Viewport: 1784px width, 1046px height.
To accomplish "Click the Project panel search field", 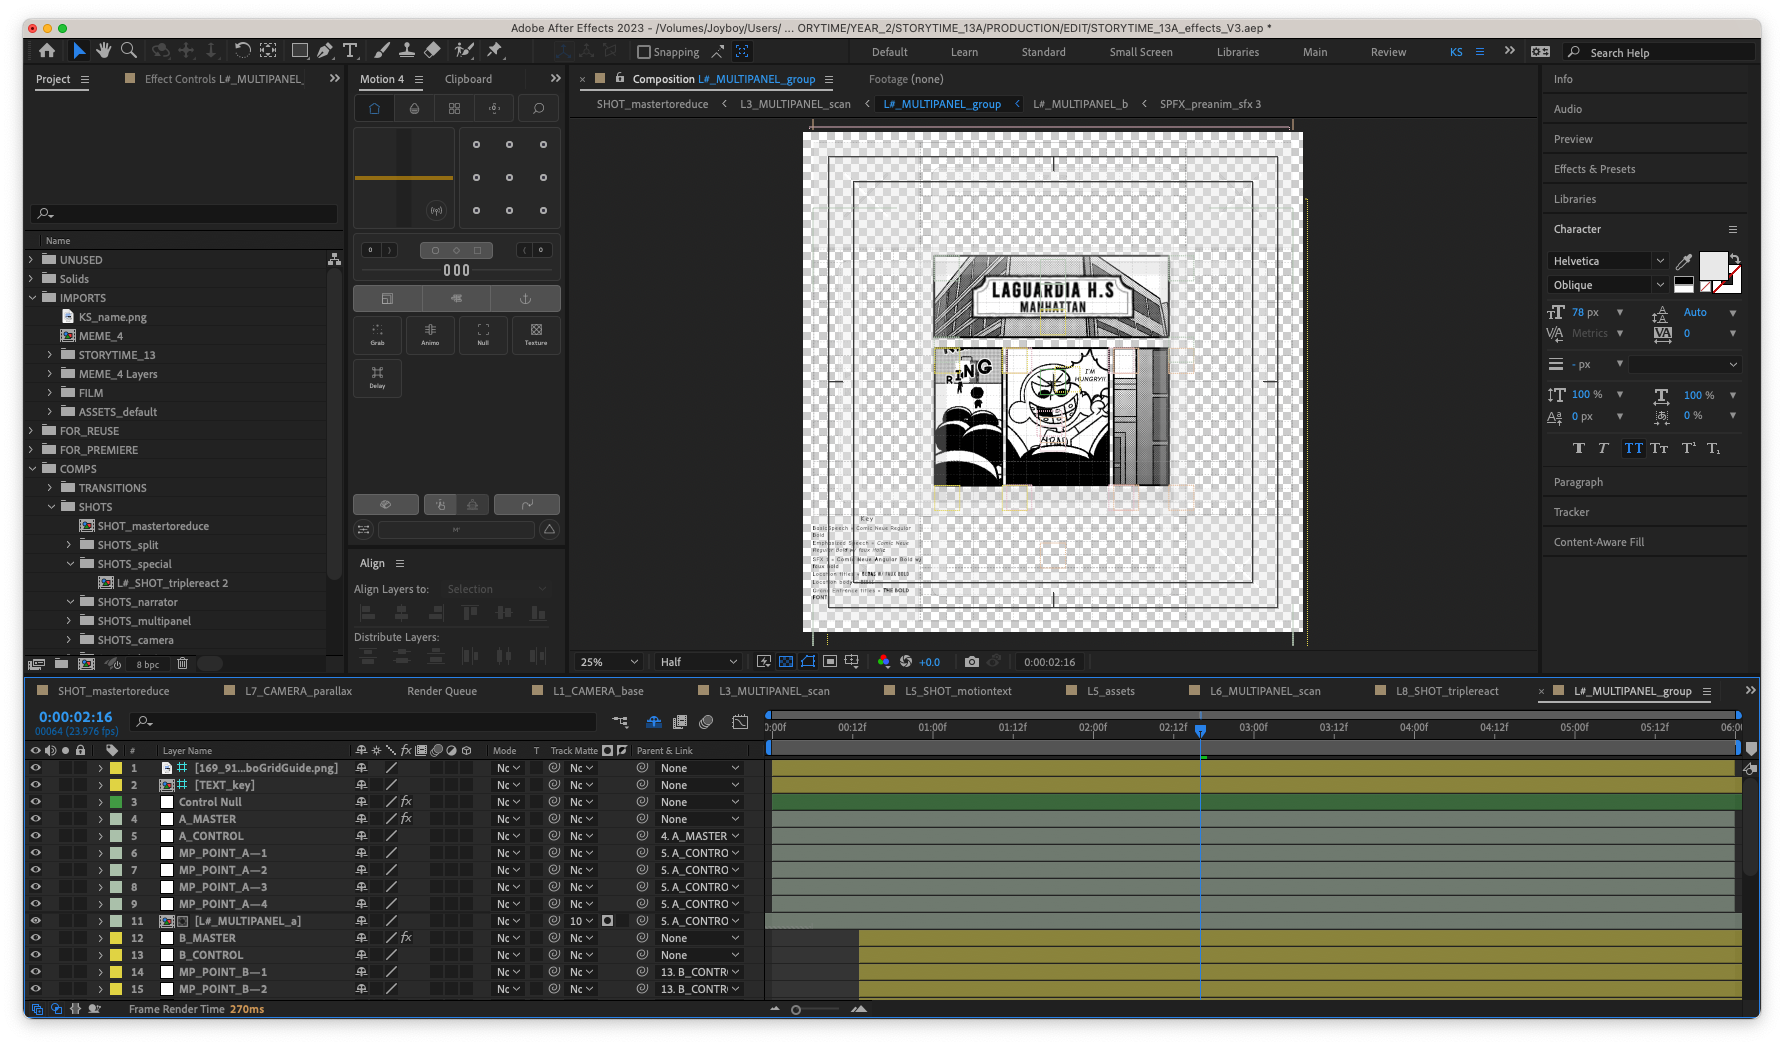I will coord(184,214).
